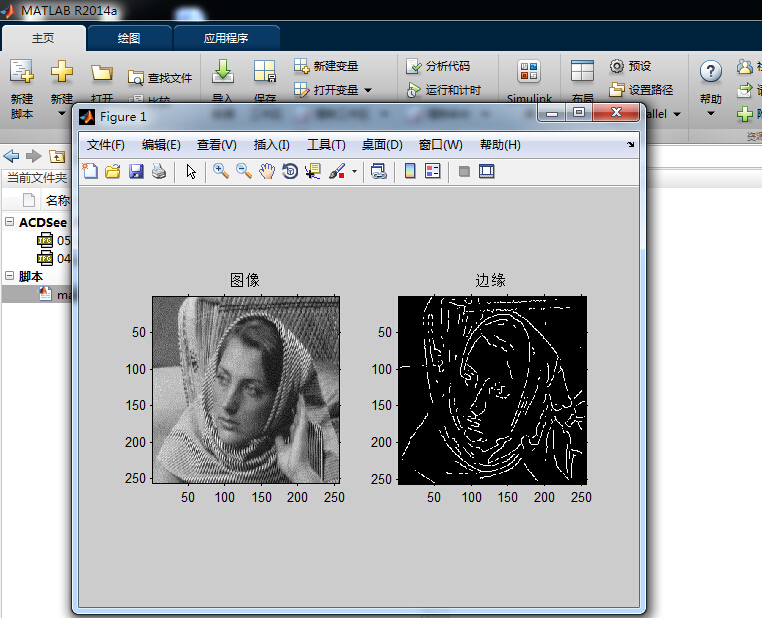
Task: Select the Pan hand tool
Action: click(x=267, y=172)
